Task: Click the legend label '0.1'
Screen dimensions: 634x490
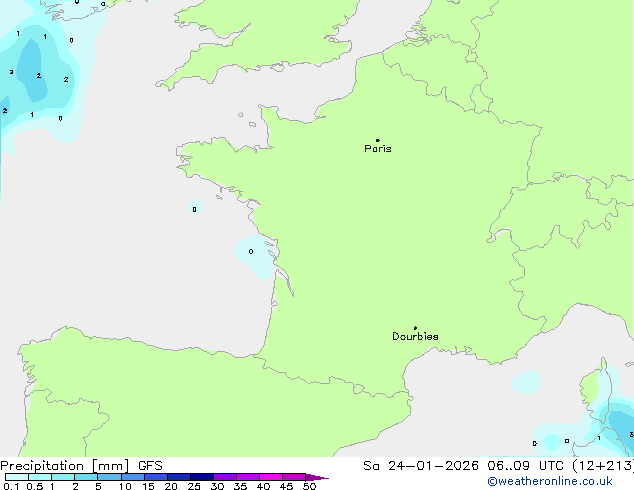Action: point(11,486)
